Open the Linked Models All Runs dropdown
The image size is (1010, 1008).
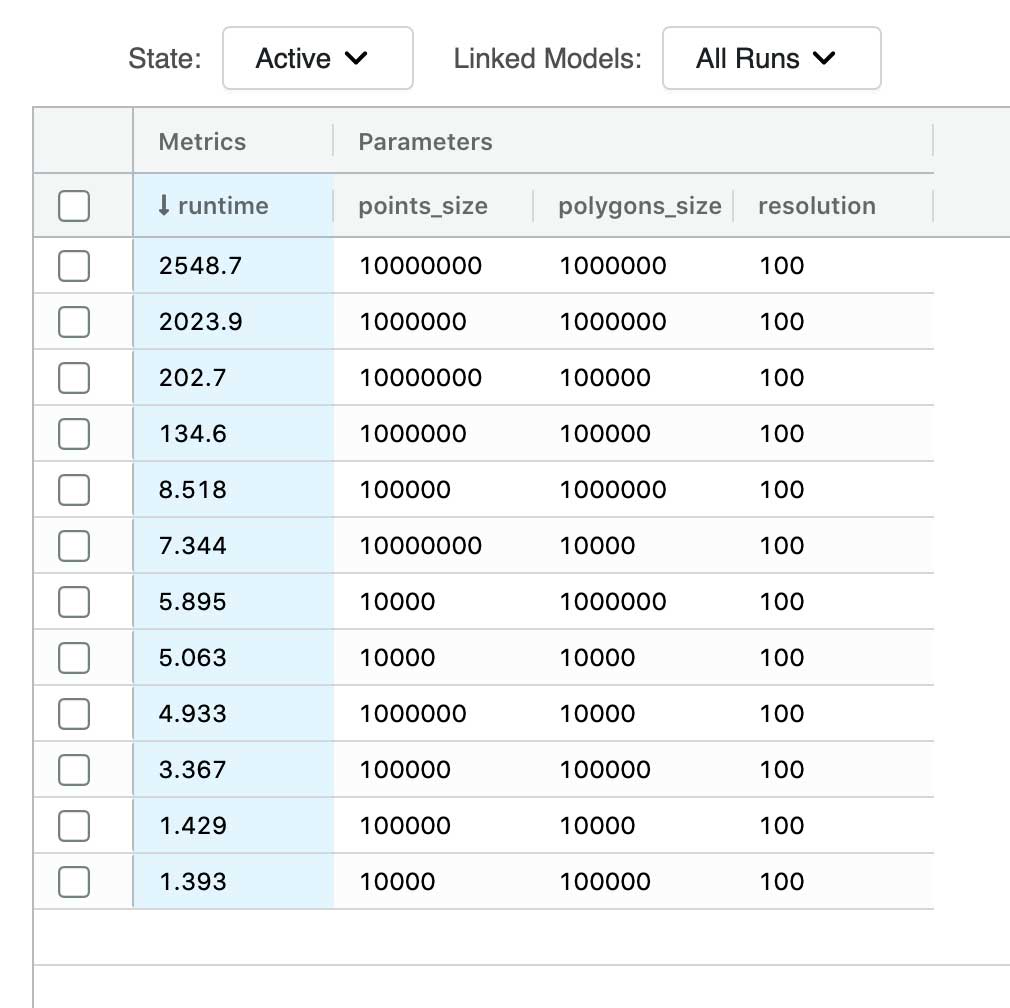tap(771, 58)
